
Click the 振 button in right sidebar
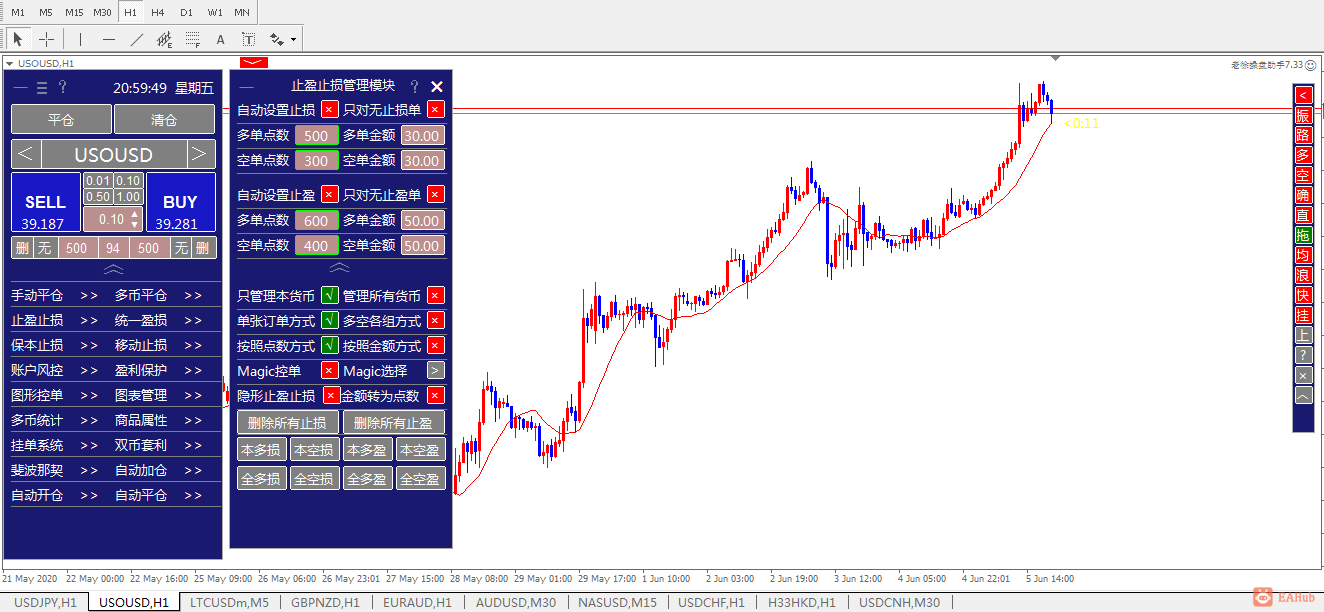[x=1303, y=114]
